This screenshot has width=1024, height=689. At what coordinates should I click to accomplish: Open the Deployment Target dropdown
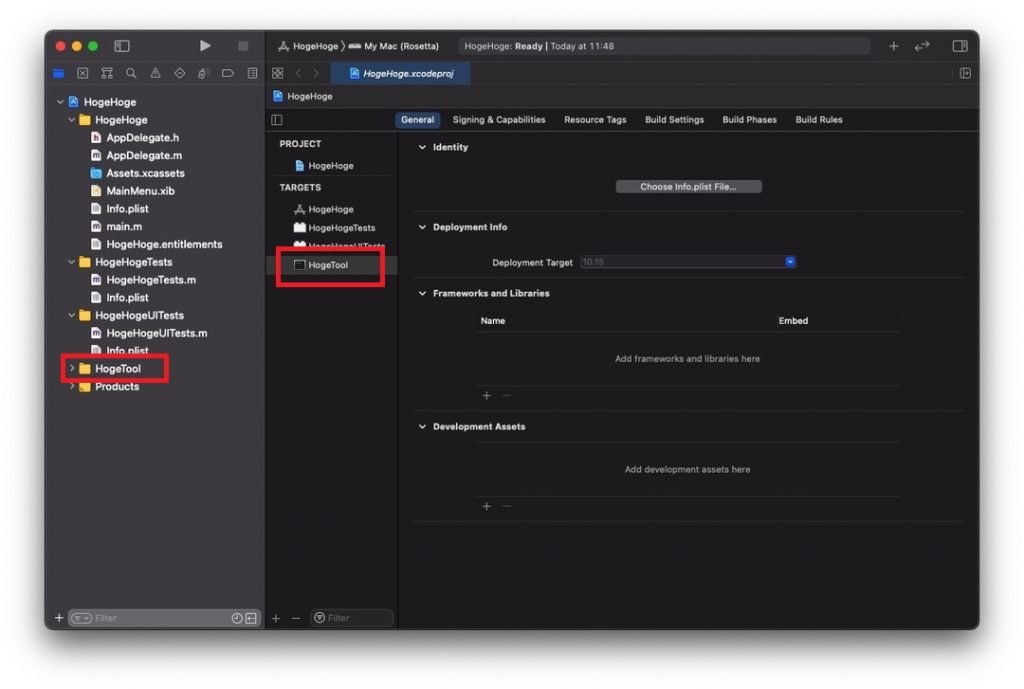tap(790, 262)
